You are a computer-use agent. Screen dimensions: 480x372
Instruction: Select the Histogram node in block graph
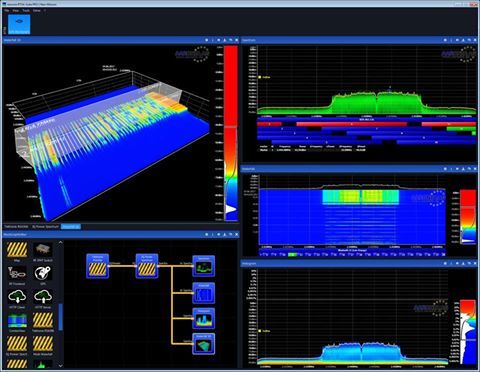click(x=204, y=318)
